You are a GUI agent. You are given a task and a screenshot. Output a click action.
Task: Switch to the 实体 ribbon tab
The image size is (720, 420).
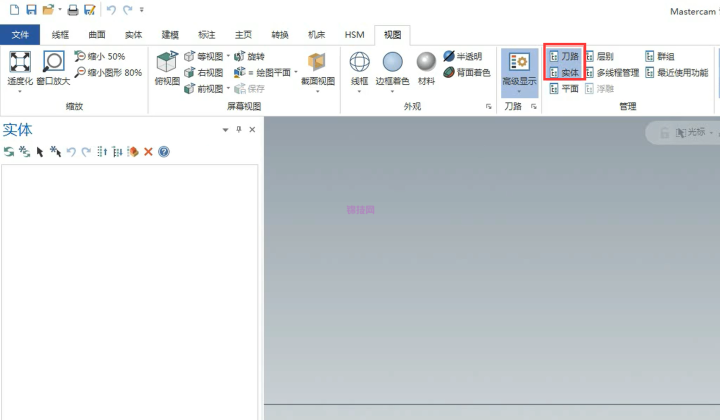click(134, 35)
